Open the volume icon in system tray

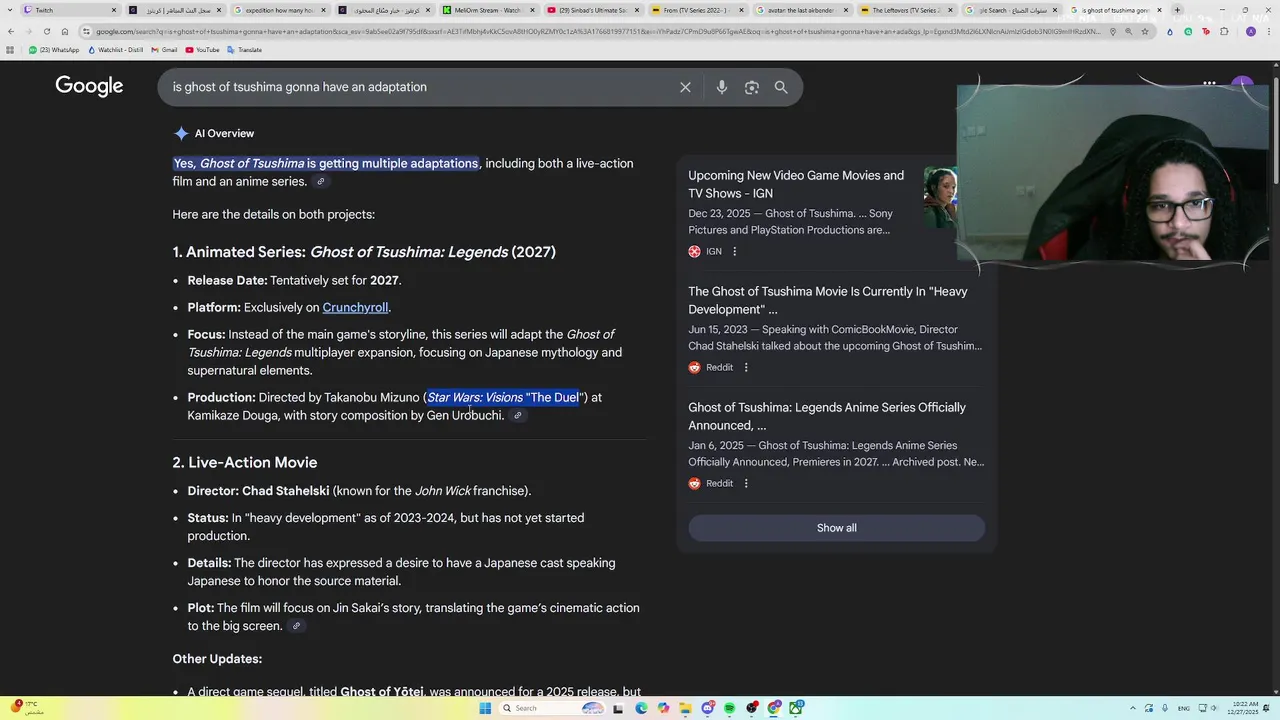(1214, 708)
